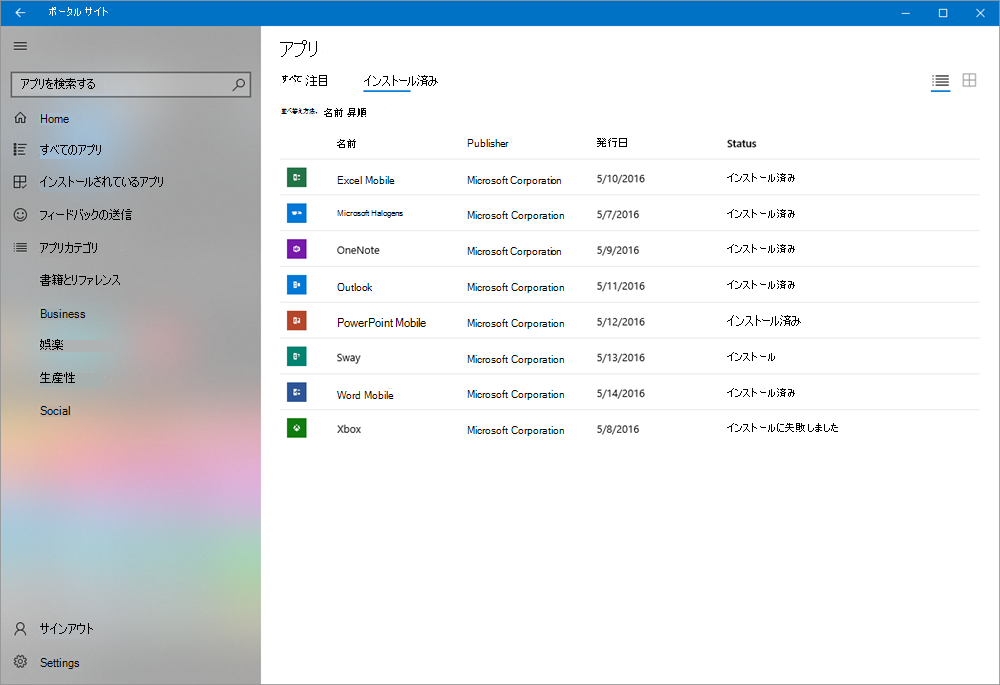This screenshot has width=1000, height=685.
Task: Open the Xbox app name
Action: (x=349, y=429)
